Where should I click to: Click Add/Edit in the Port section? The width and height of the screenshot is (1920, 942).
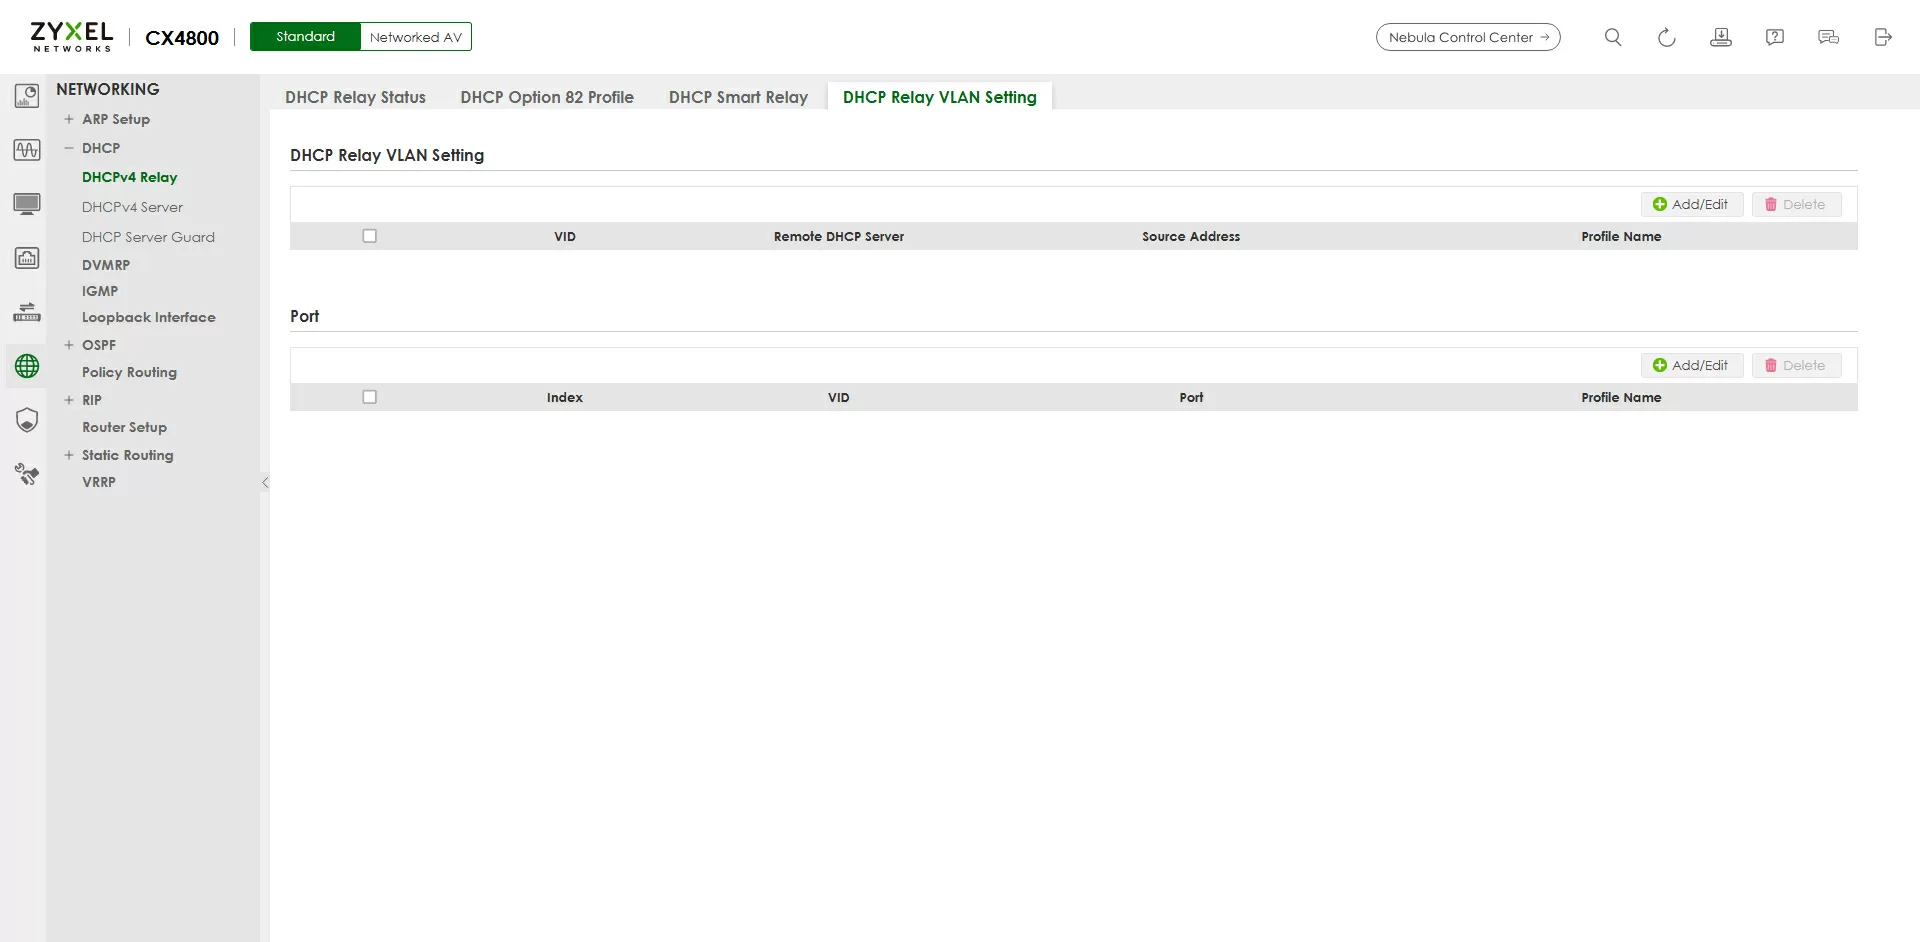click(1691, 365)
